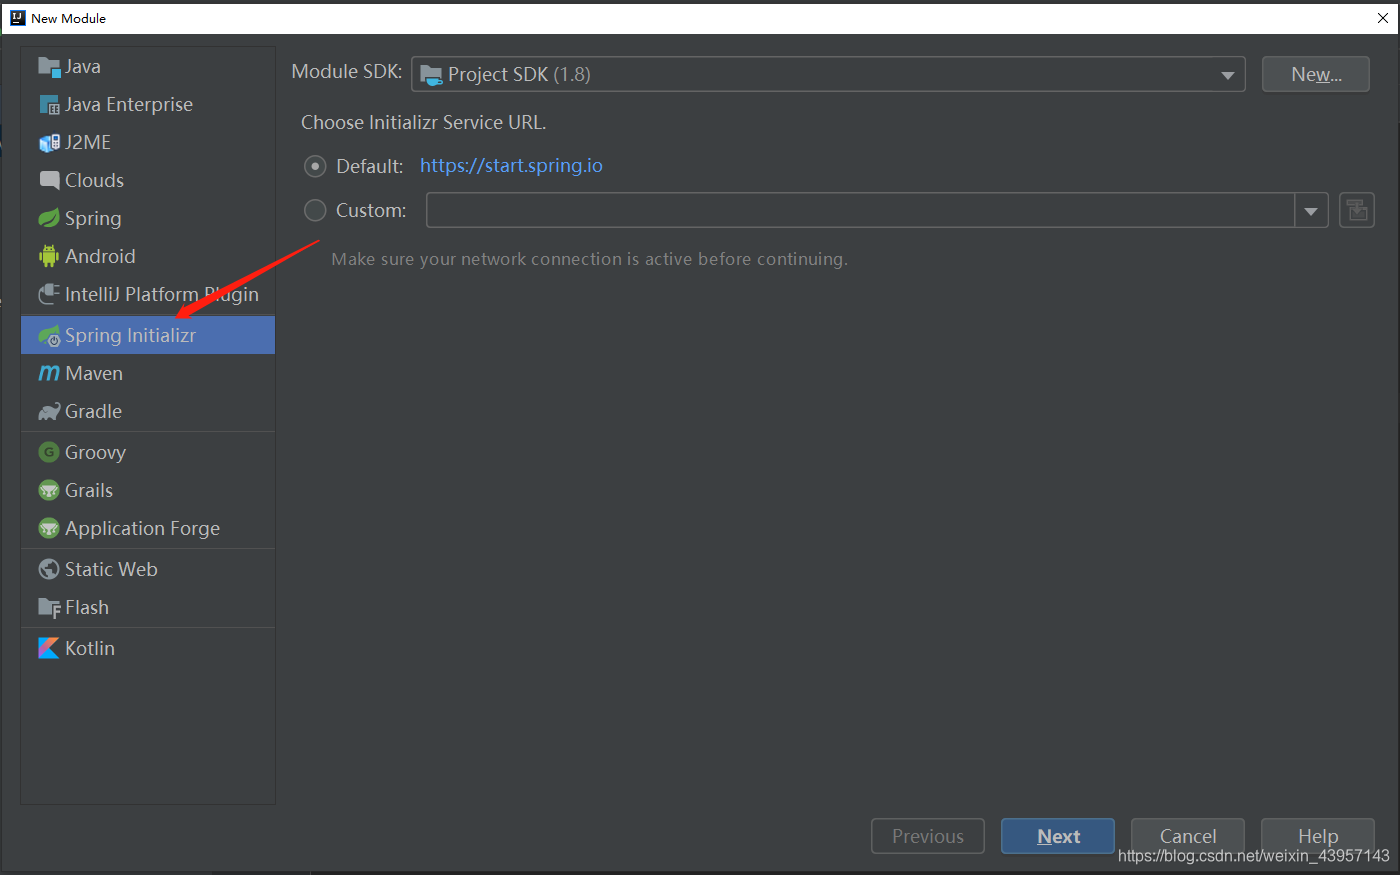The width and height of the screenshot is (1400, 875).
Task: Select Application Forge in the list
Action: 148,529
